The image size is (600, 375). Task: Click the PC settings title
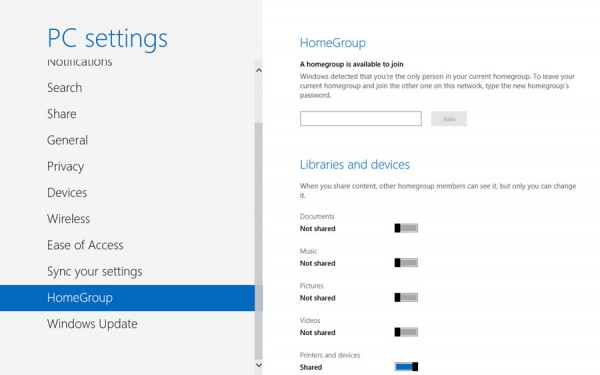[107, 39]
